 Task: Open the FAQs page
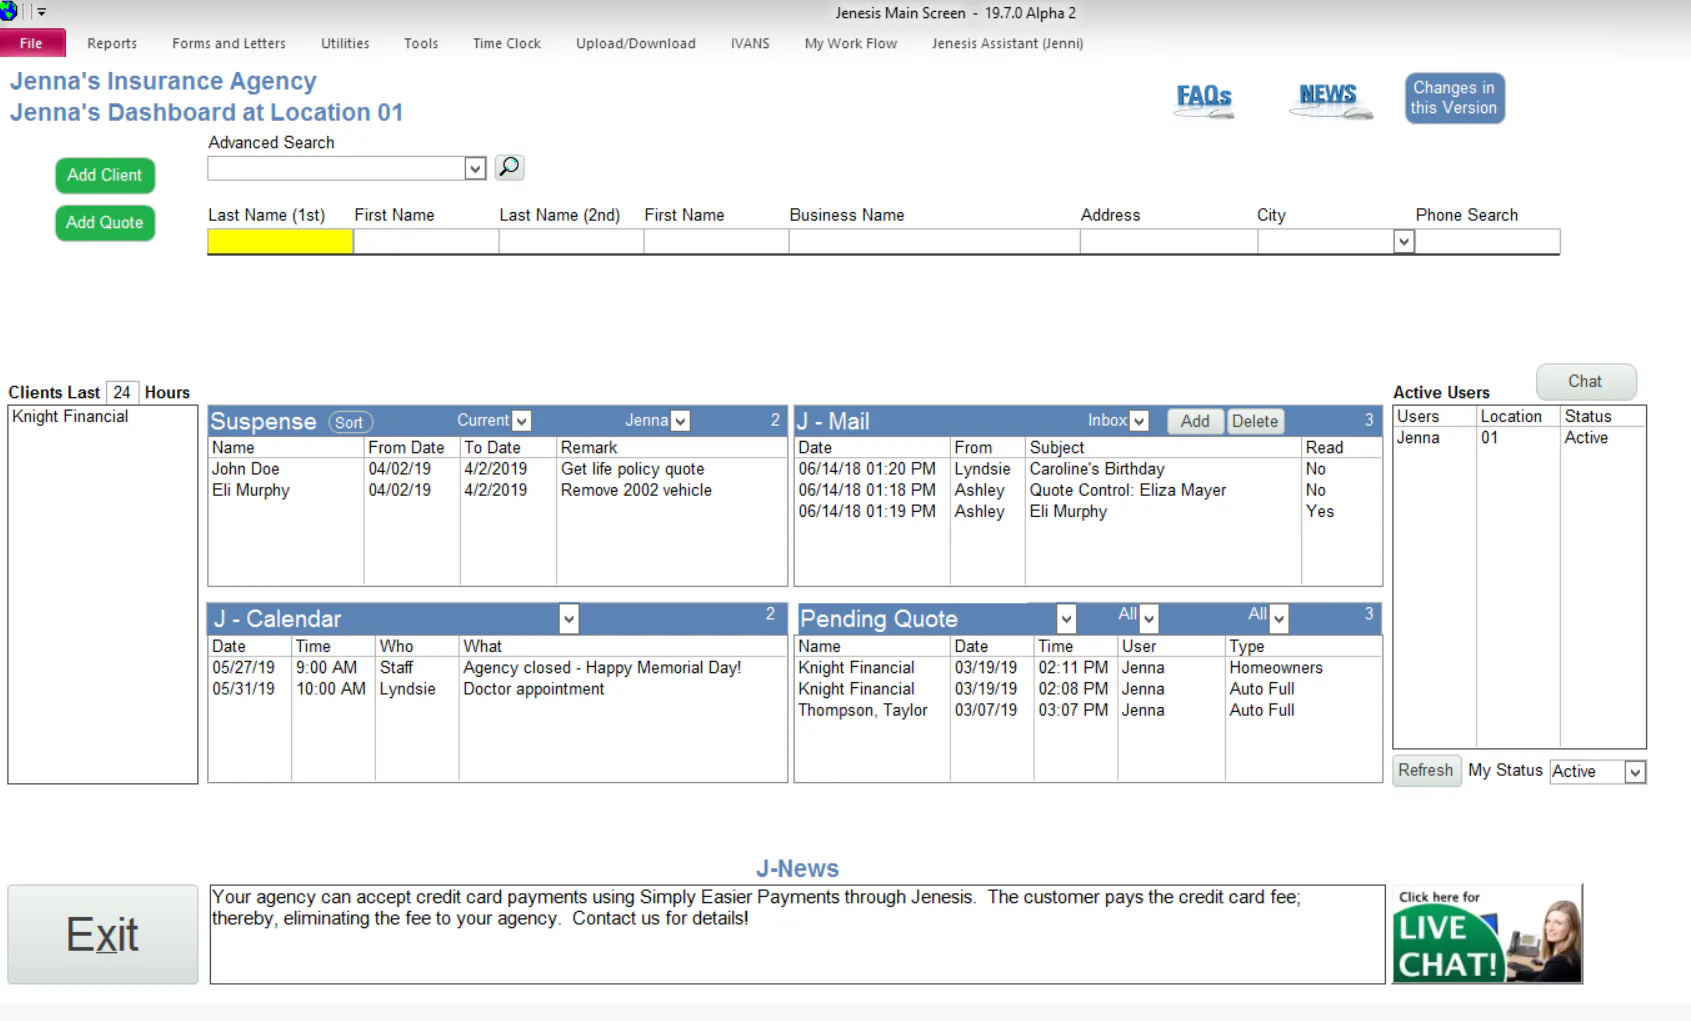coord(1203,99)
